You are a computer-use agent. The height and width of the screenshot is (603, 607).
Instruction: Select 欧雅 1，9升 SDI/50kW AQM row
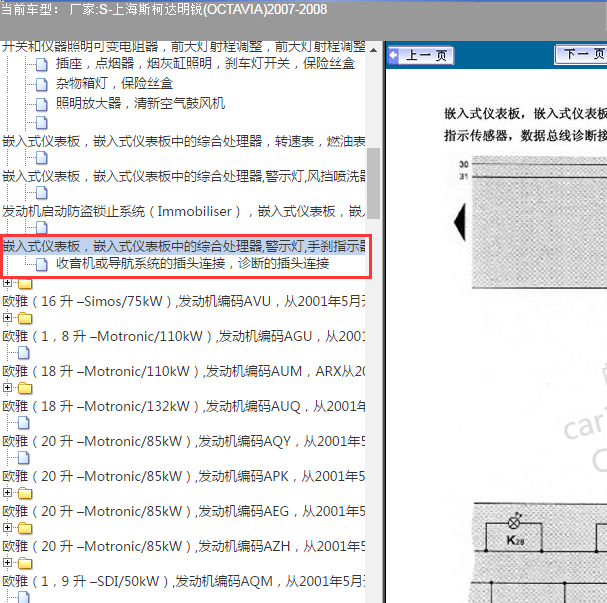click(x=184, y=581)
